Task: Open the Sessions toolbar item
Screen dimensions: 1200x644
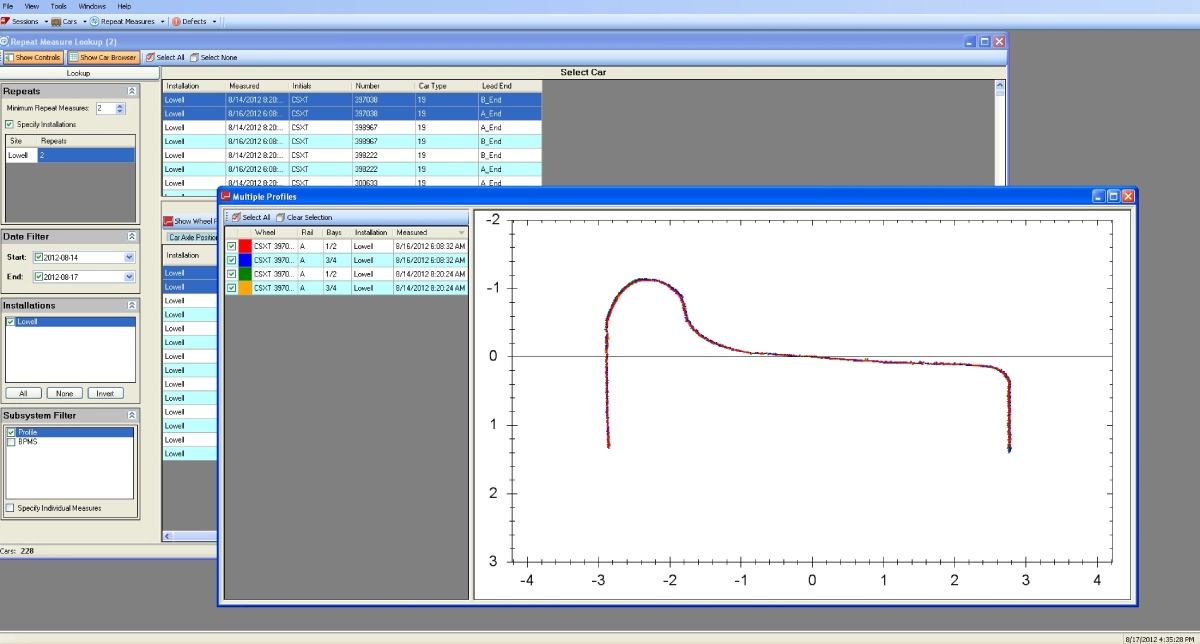Action: 22,21
